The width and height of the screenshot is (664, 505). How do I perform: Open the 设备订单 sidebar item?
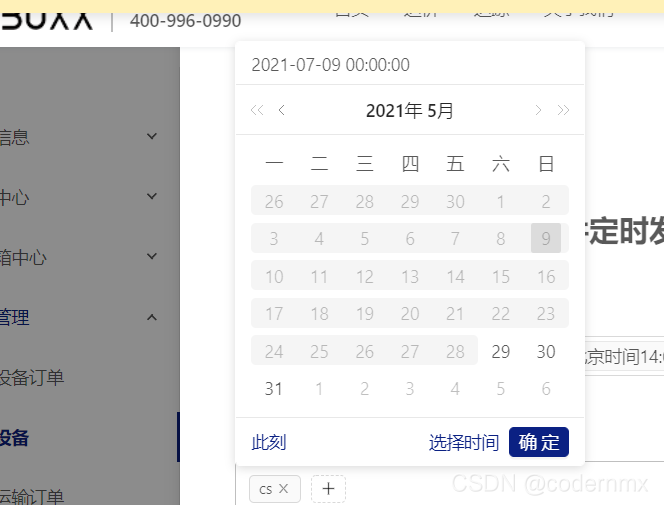(32, 377)
